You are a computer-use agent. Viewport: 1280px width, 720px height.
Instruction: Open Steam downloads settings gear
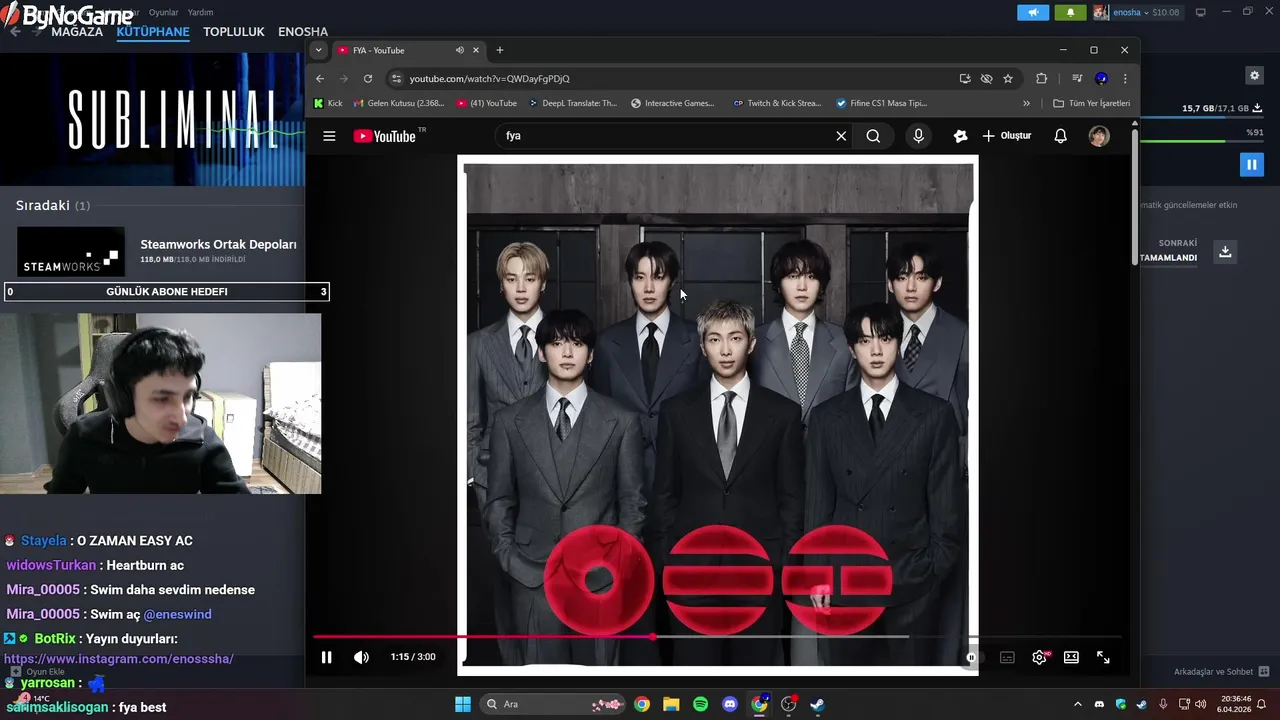pos(1254,75)
